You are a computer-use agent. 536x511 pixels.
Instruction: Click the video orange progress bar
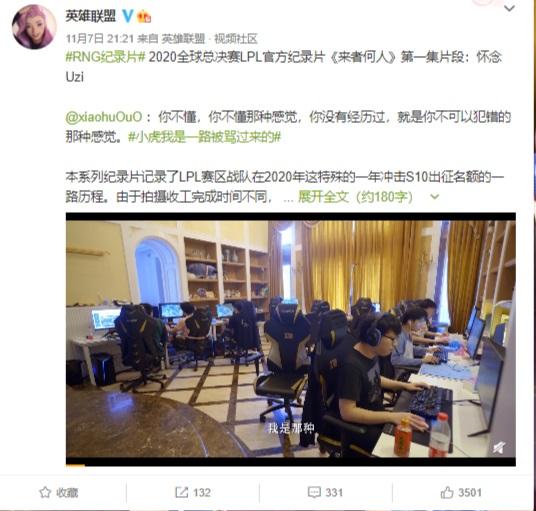point(75,465)
